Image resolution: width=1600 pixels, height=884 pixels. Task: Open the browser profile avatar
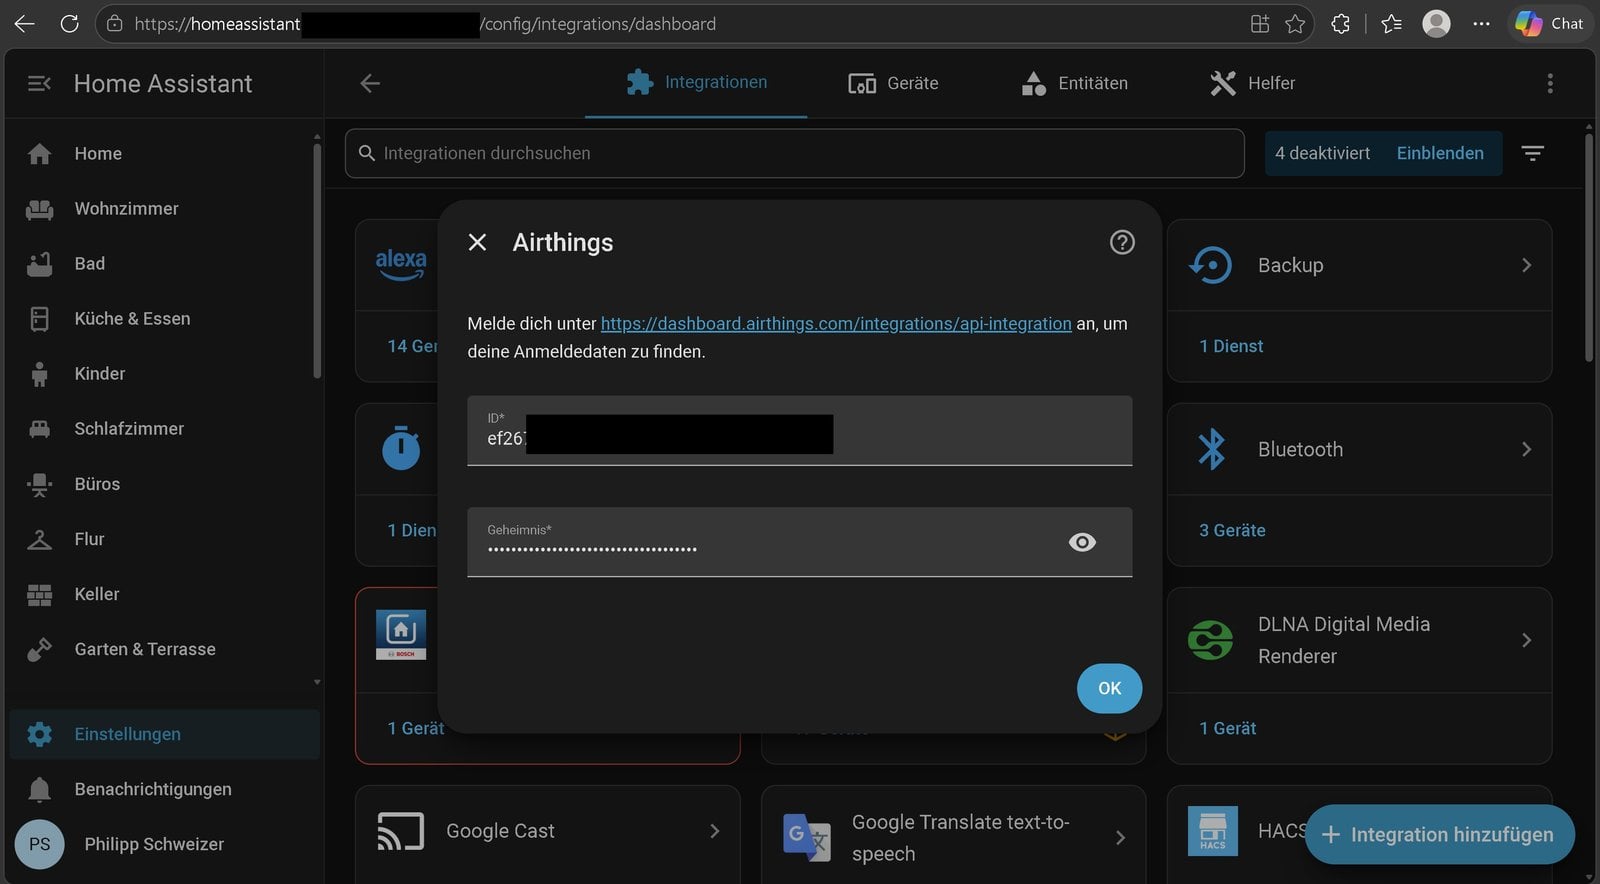point(1436,24)
